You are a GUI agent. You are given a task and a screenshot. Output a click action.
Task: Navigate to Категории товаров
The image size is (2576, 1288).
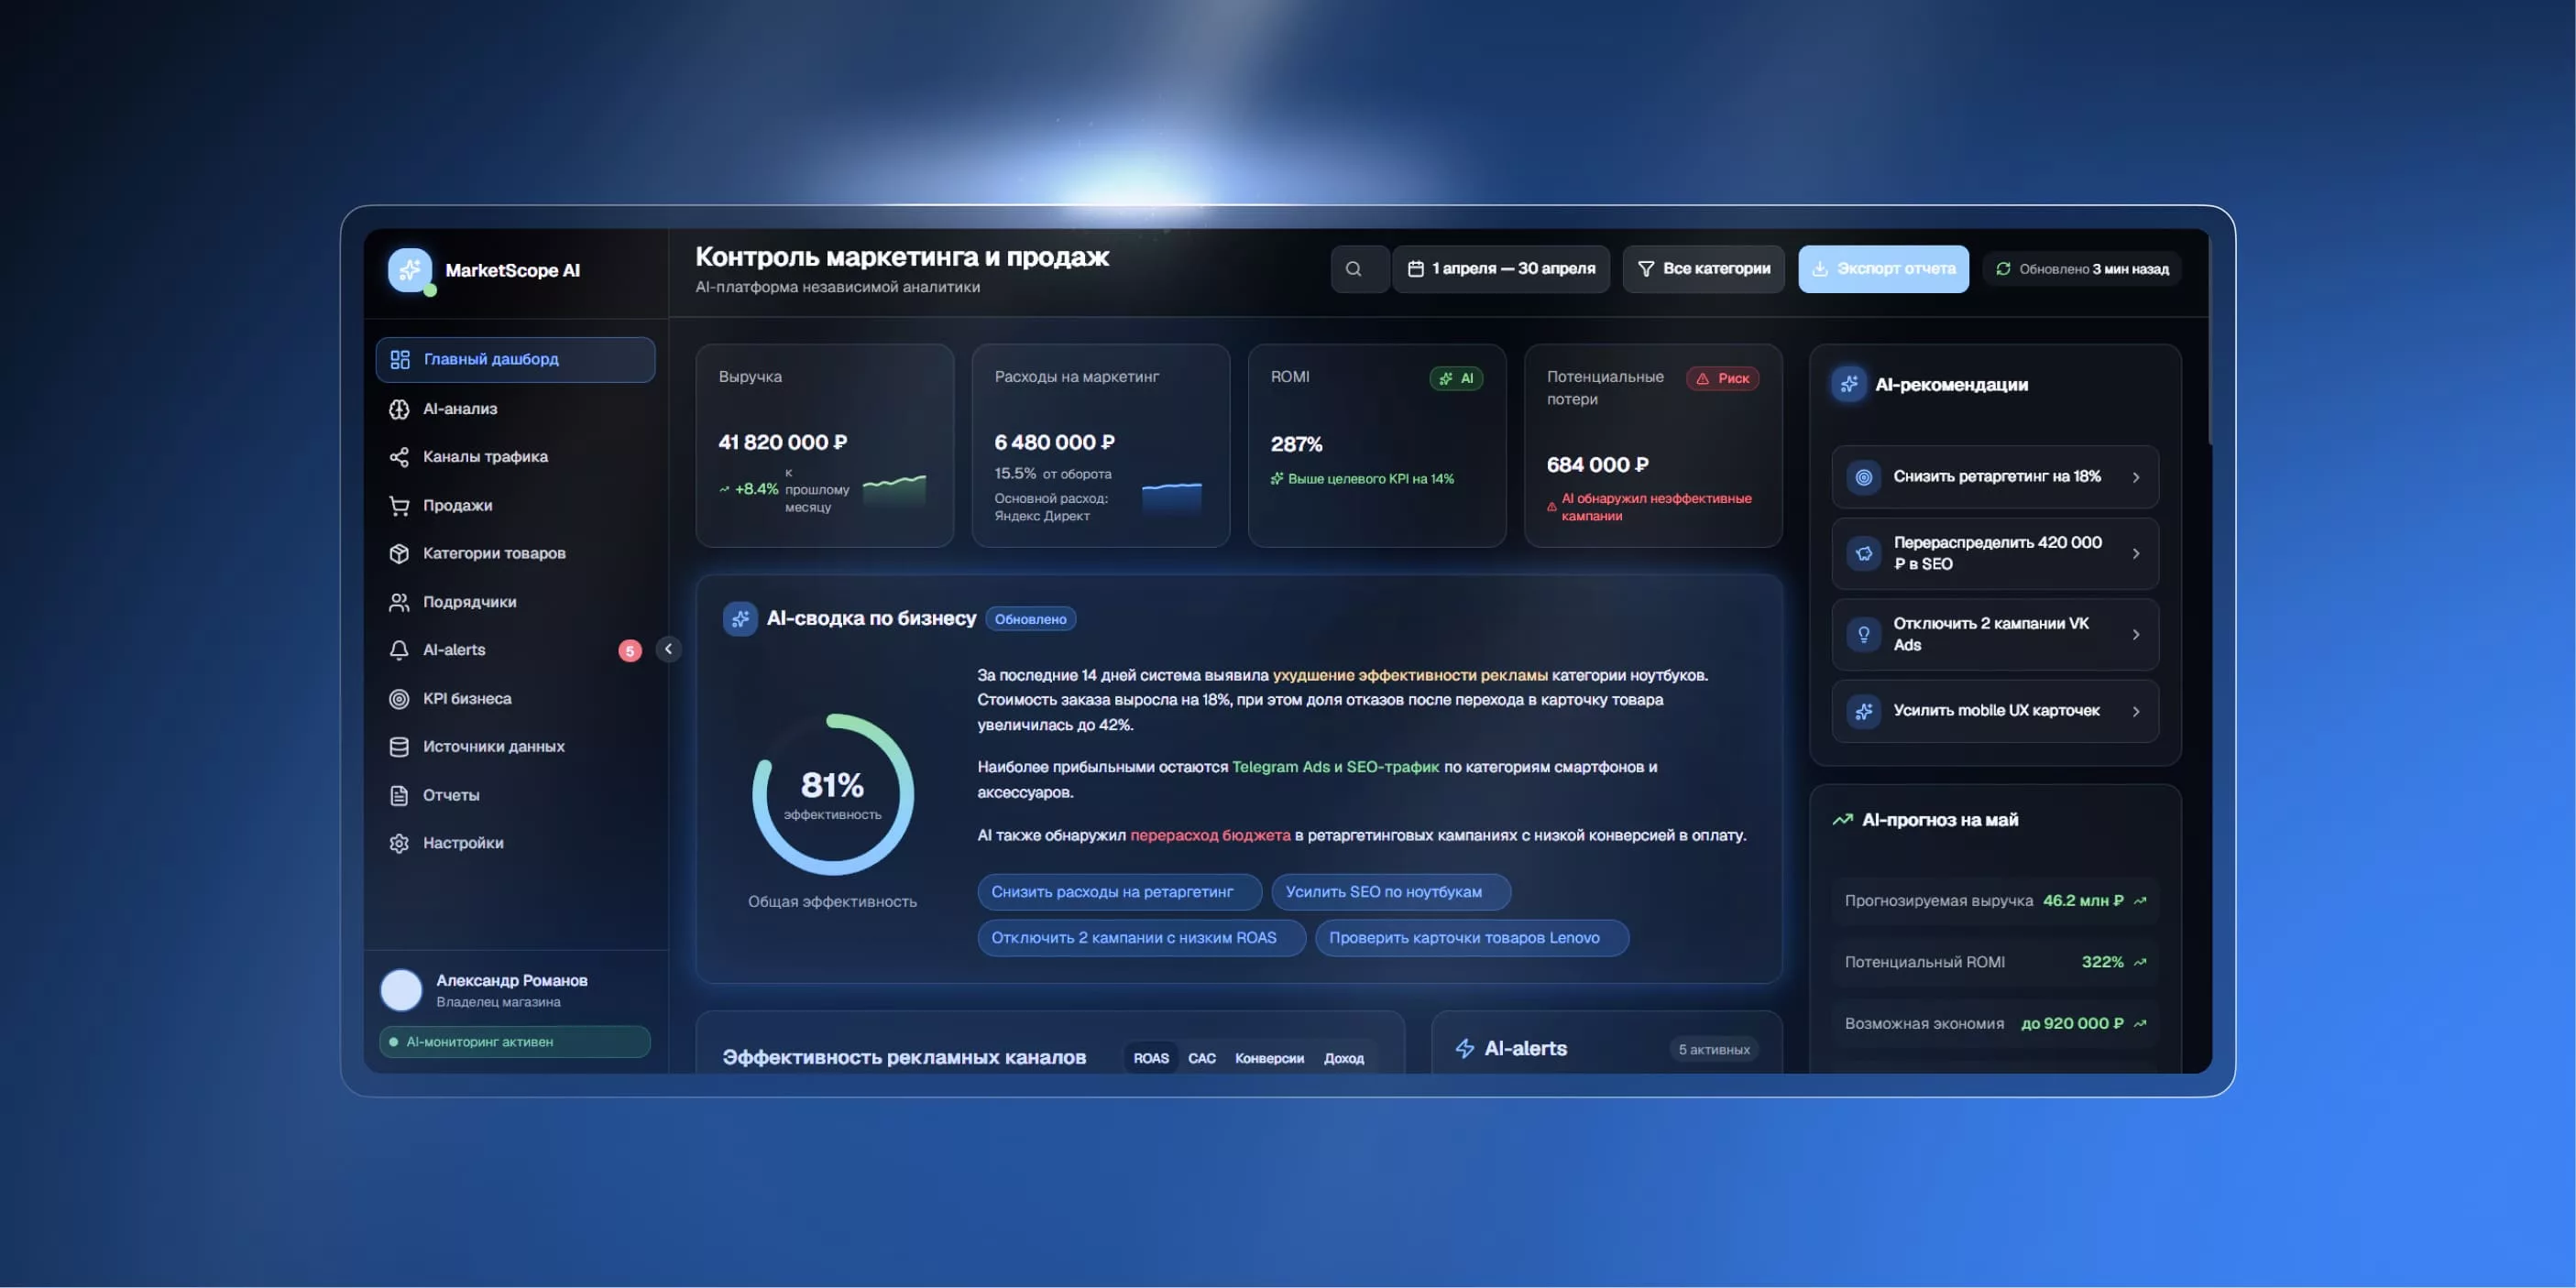pos(515,554)
